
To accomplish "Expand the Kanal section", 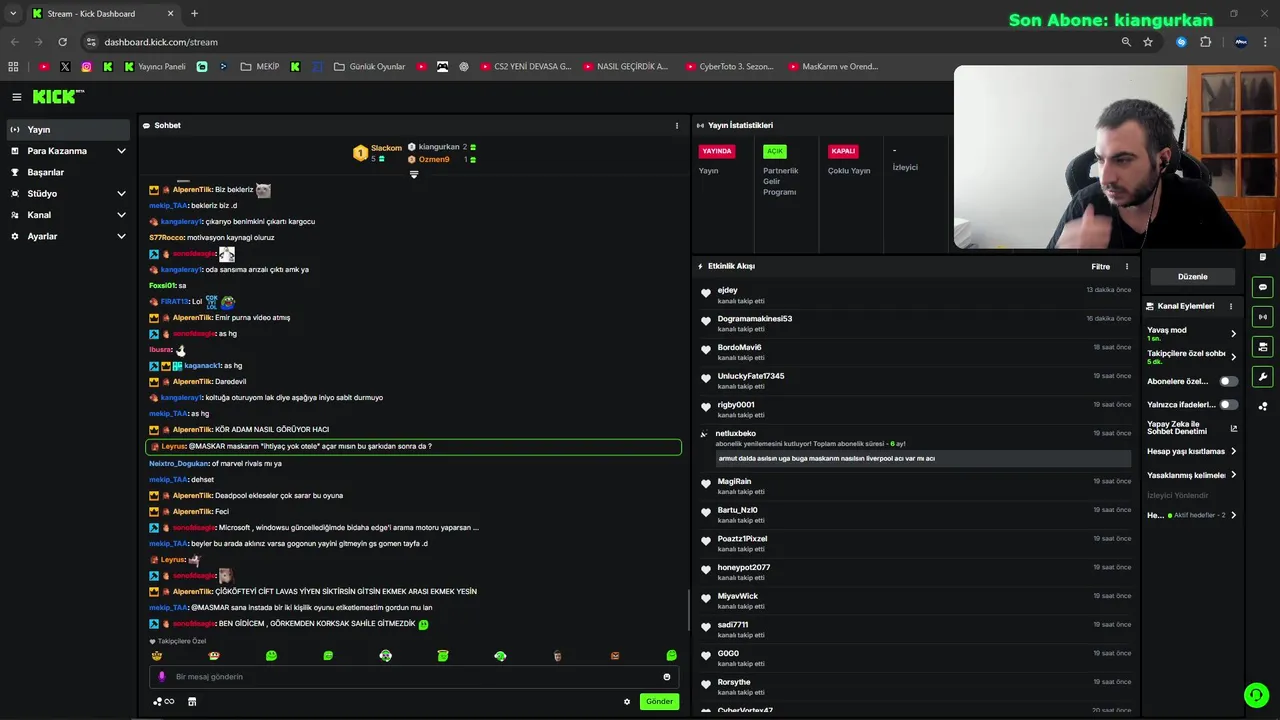I will pyautogui.click(x=66, y=215).
